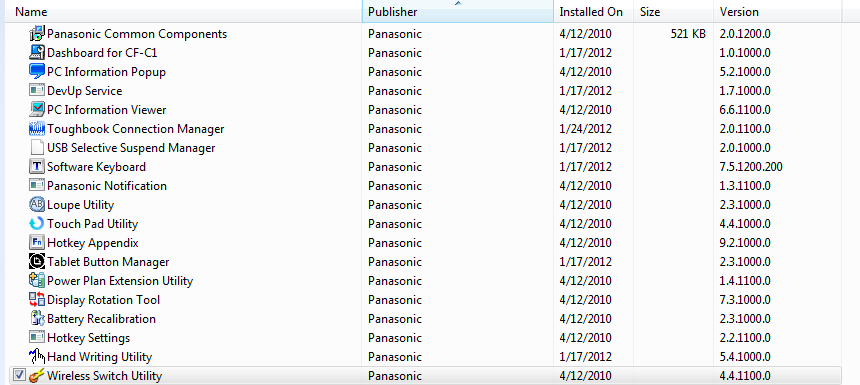Select Tablet Button Manager program name
This screenshot has height=385, width=860.
click(x=108, y=262)
